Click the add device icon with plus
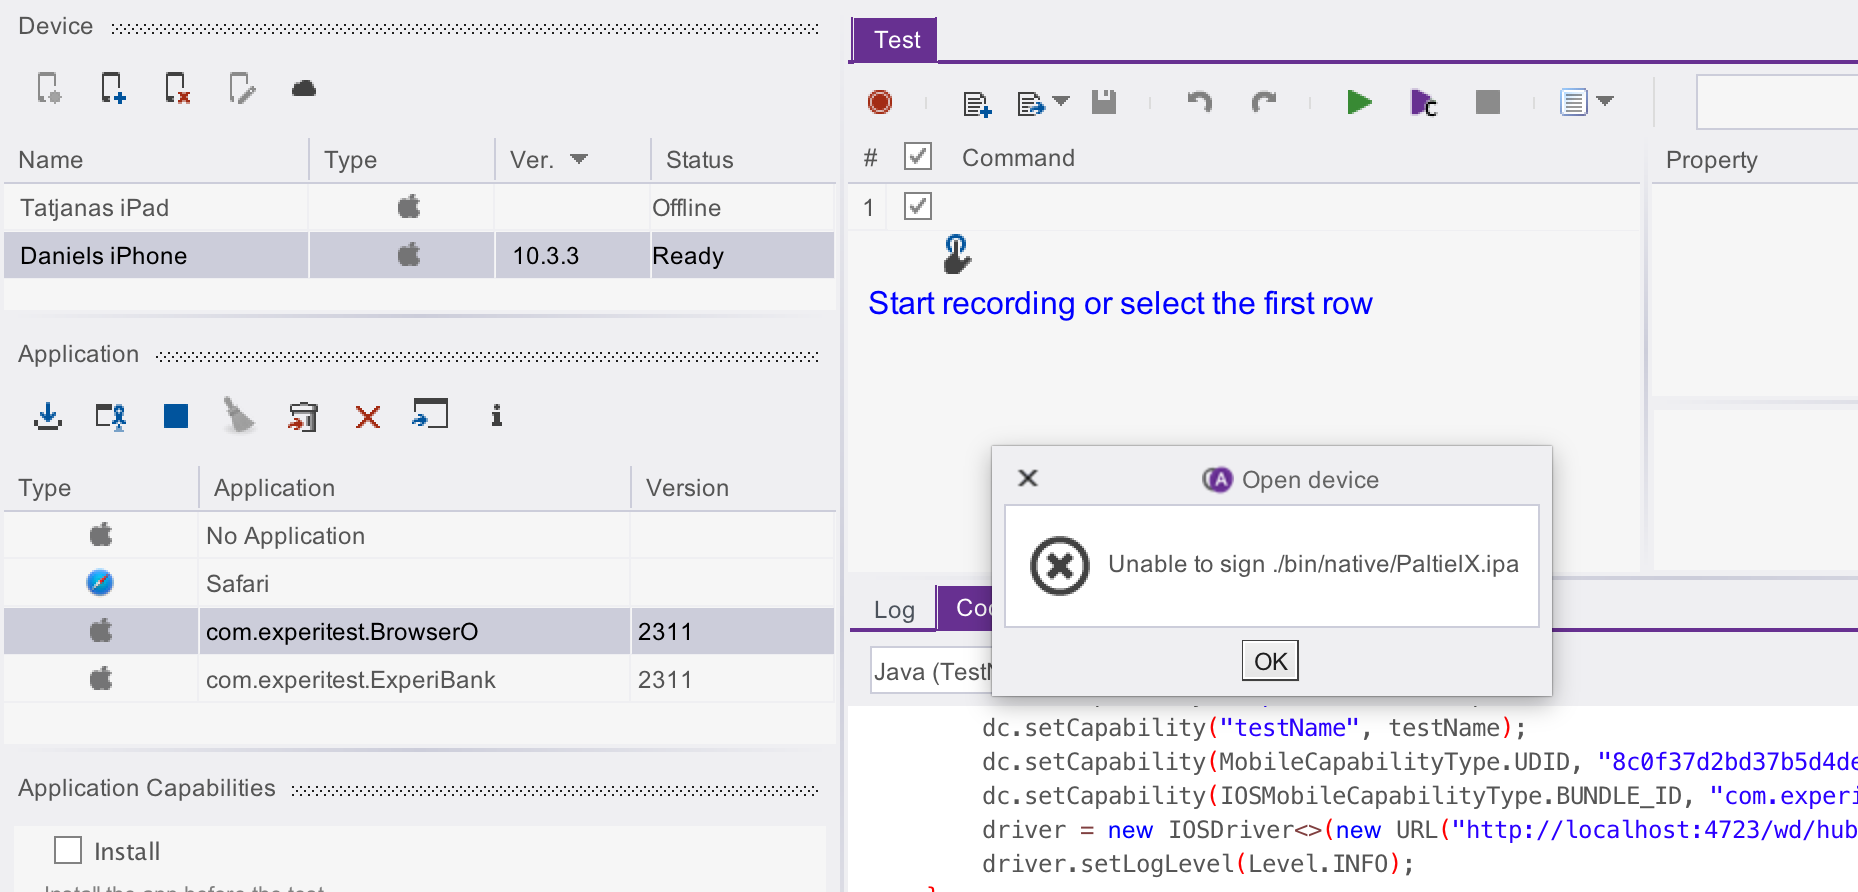 [x=113, y=89]
